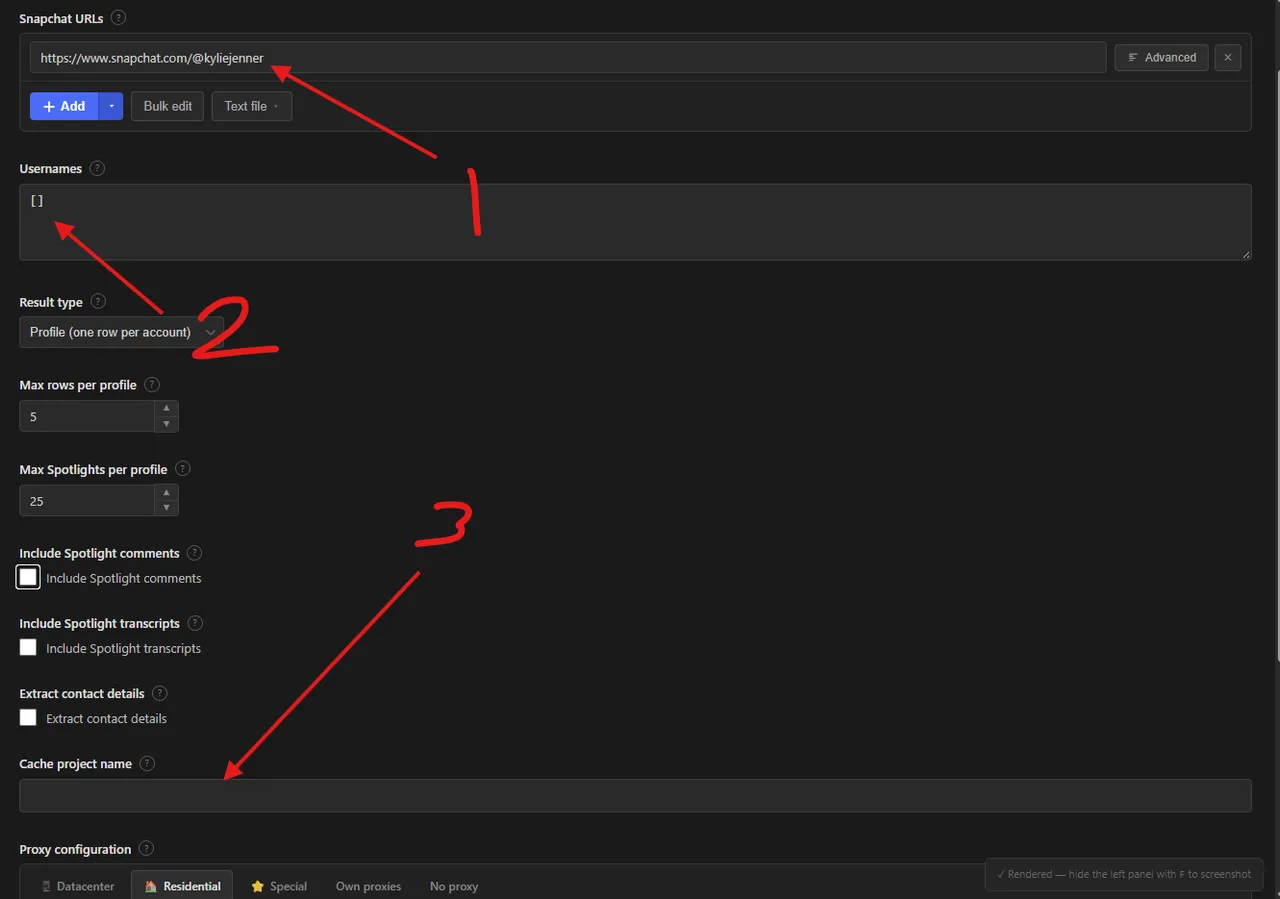Show help for Result type
The image size is (1280, 899).
pyautogui.click(x=98, y=301)
